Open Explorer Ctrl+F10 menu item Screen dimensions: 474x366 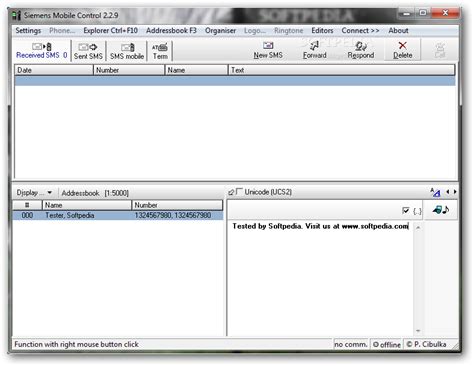click(x=110, y=31)
